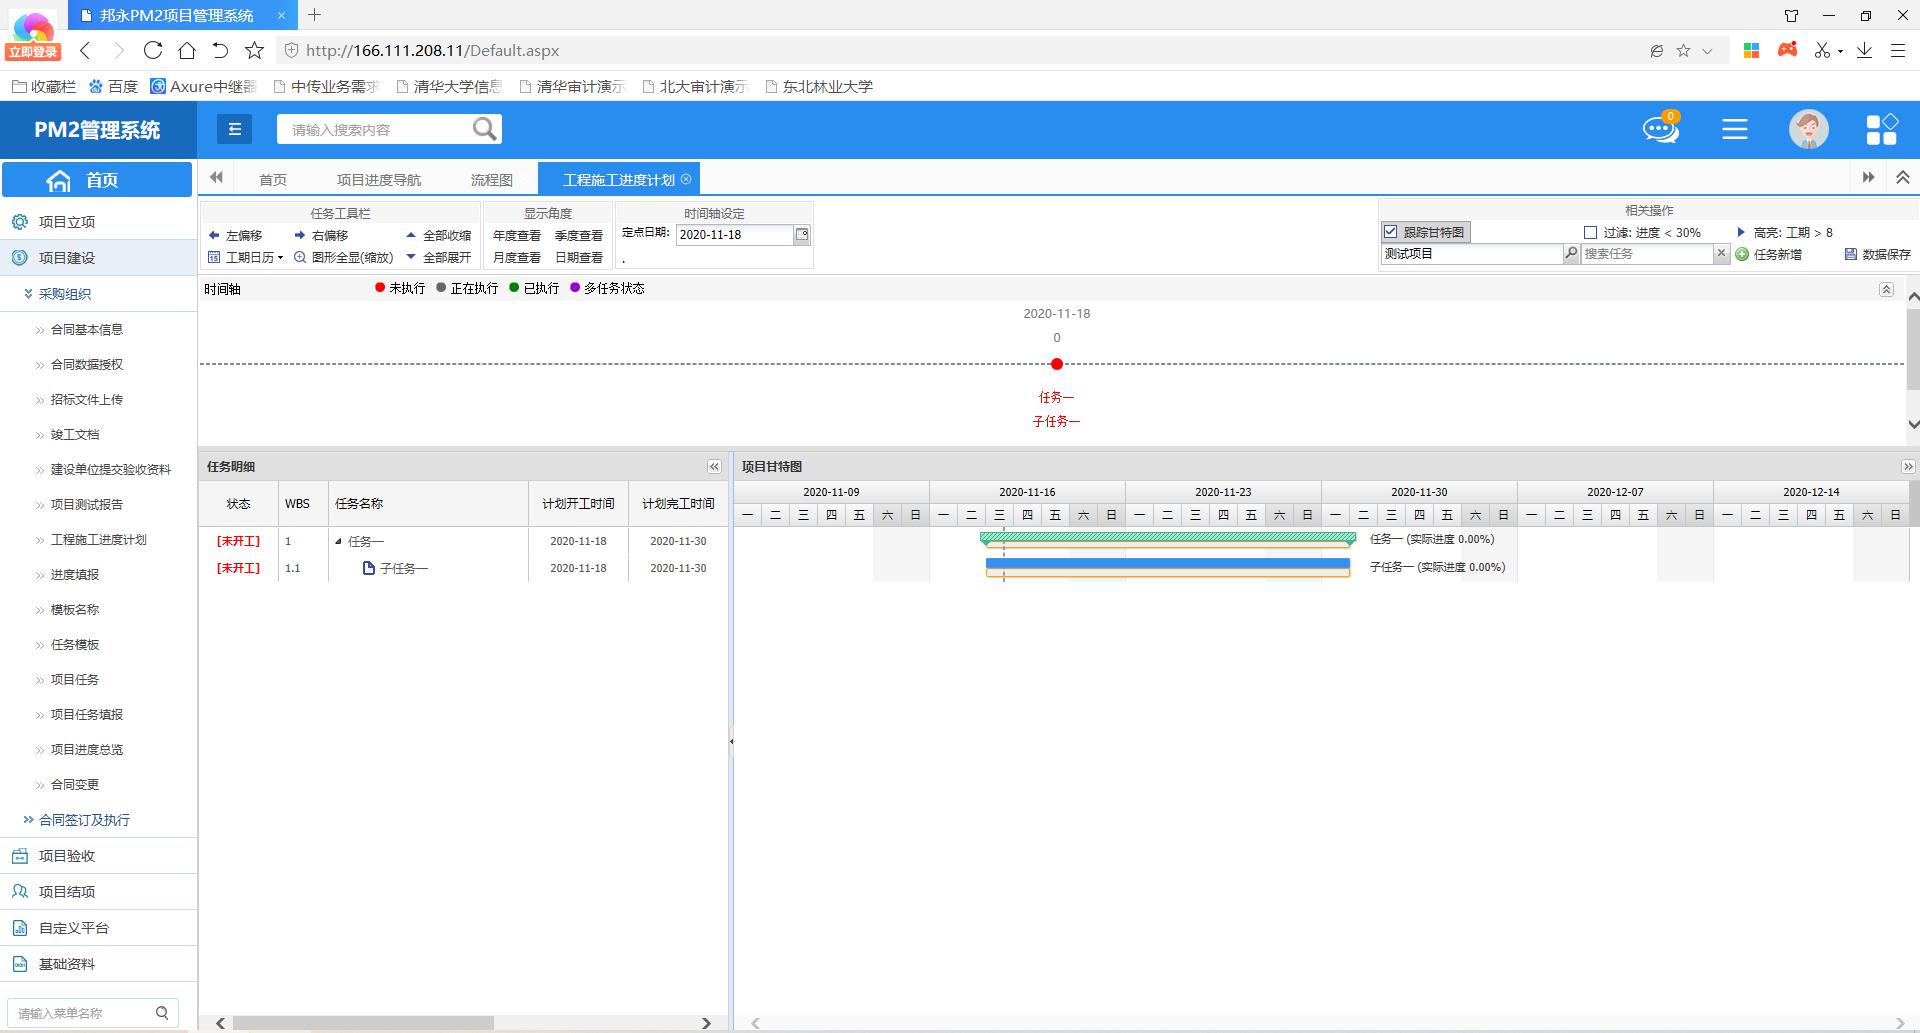Image resolution: width=1920 pixels, height=1033 pixels.
Task: Open the calendar picker for 定点日期
Action: [x=801, y=235]
